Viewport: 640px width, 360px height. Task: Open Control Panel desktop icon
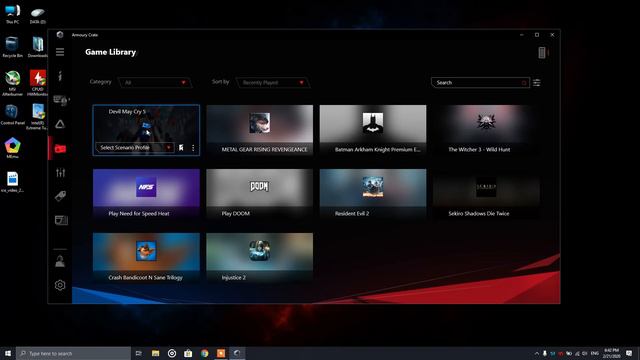tap(13, 114)
